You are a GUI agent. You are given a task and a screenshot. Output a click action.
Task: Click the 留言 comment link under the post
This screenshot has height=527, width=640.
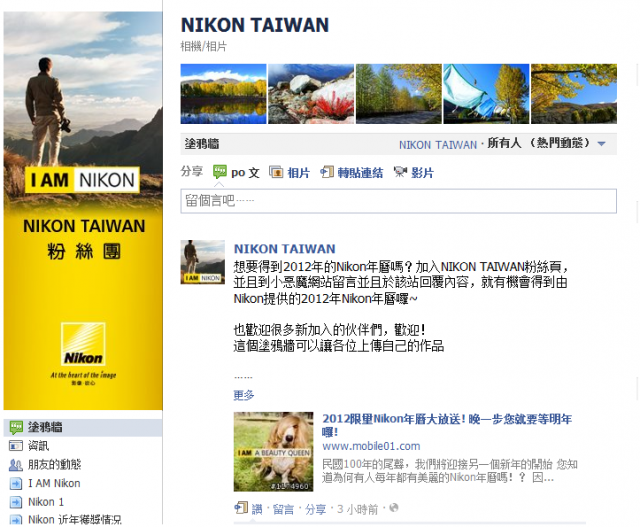click(283, 509)
